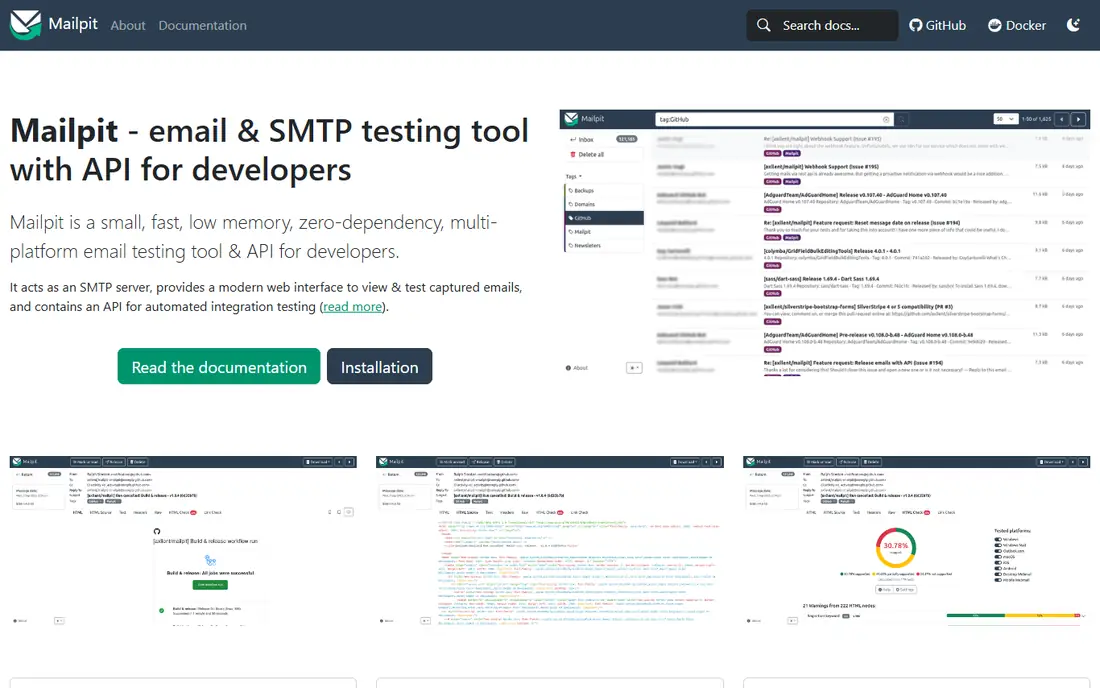This screenshot has width=1100, height=688.
Task: Focus the Search docs field
Action: [x=822, y=25]
